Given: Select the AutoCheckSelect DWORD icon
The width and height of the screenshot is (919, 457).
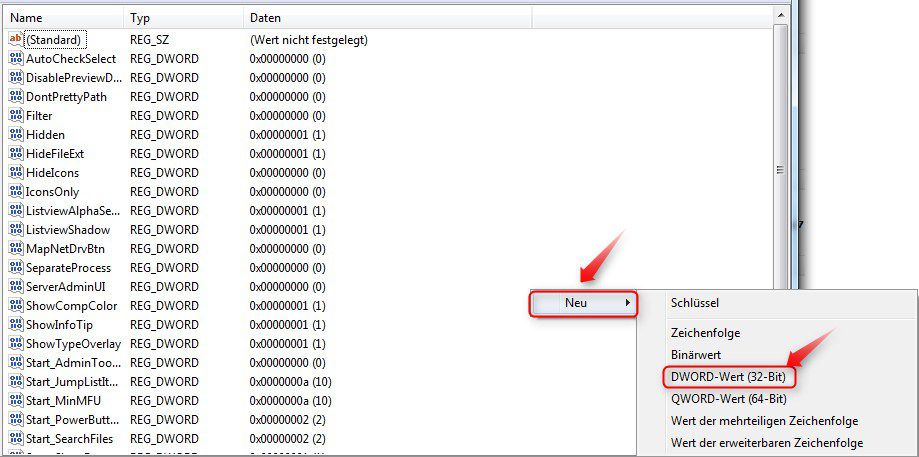Looking at the screenshot, I should point(15,58).
